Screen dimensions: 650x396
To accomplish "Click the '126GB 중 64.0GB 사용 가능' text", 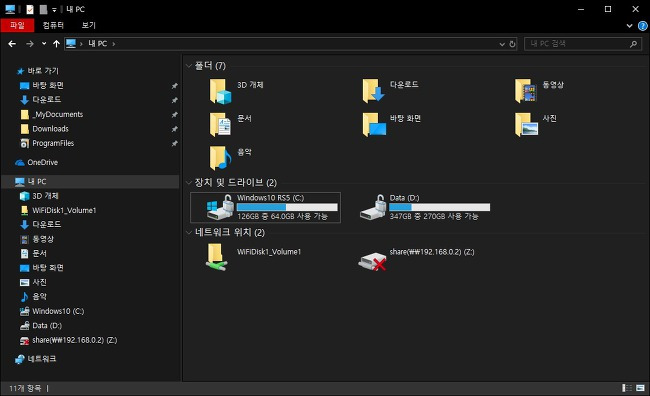I will tap(282, 216).
